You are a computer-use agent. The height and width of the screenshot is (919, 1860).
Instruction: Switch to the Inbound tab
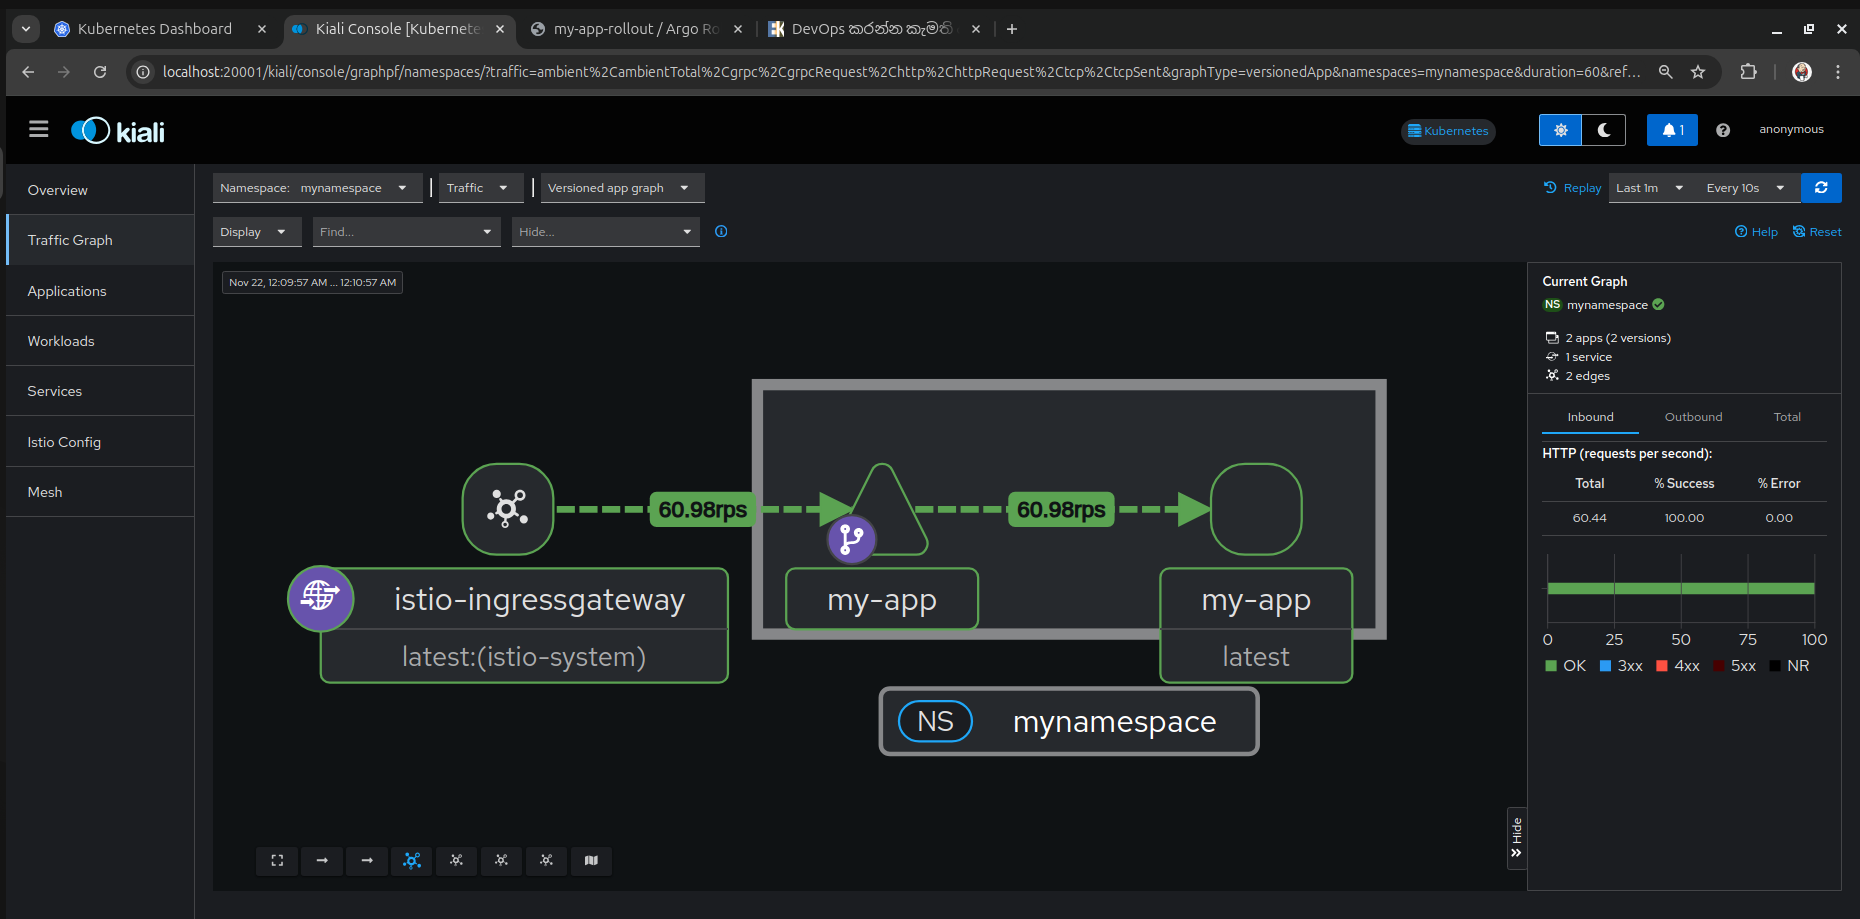tap(1590, 417)
